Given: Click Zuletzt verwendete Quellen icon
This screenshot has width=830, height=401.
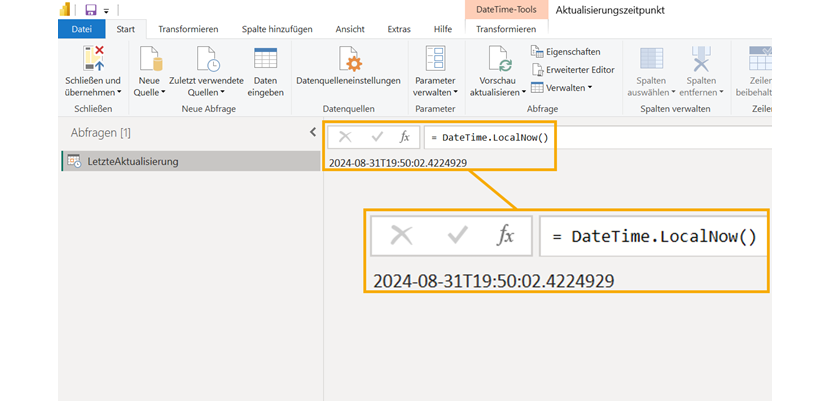Looking at the screenshot, I should 206,59.
